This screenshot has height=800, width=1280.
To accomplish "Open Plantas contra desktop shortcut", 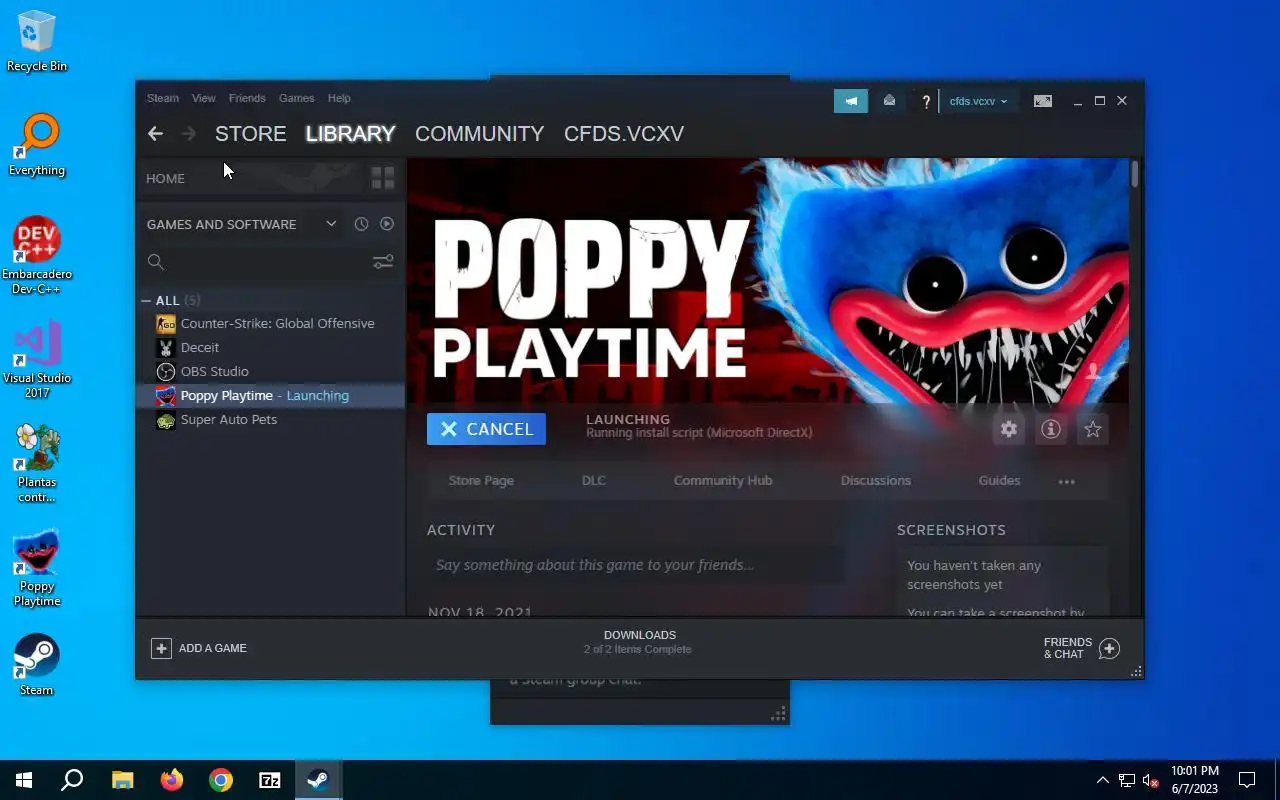I will pyautogui.click(x=37, y=463).
